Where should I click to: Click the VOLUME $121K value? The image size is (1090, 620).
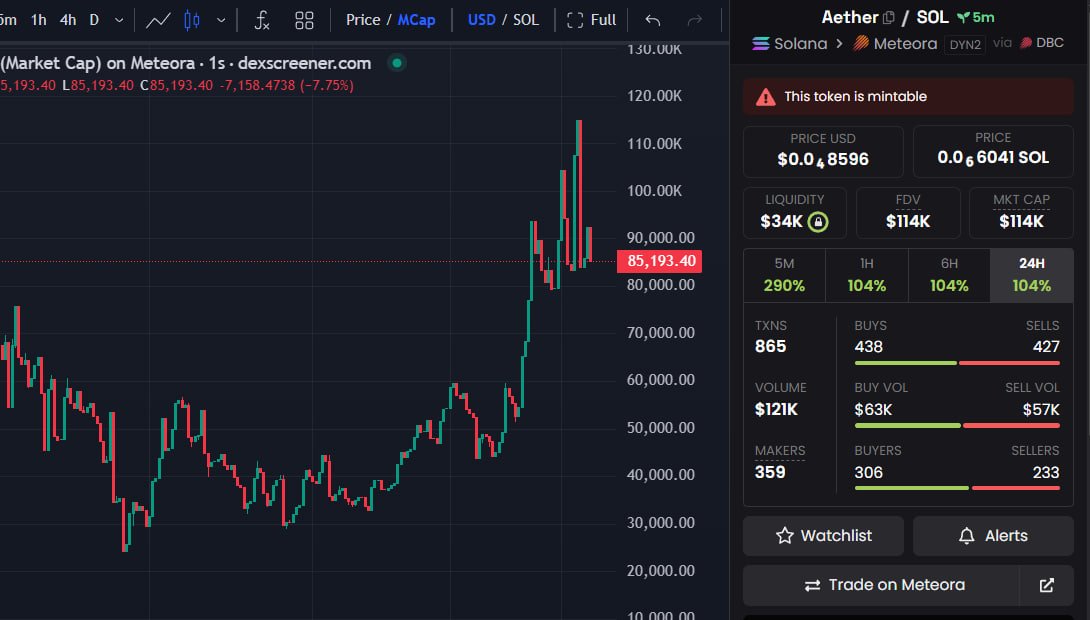(x=776, y=409)
